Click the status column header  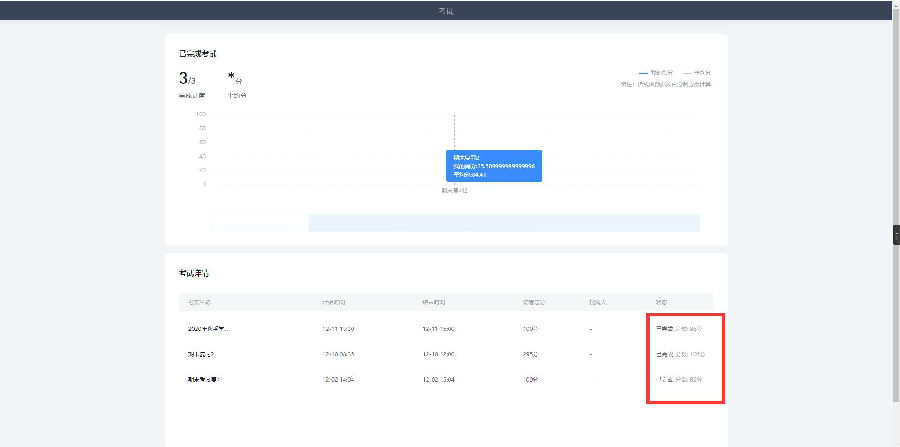coord(662,301)
